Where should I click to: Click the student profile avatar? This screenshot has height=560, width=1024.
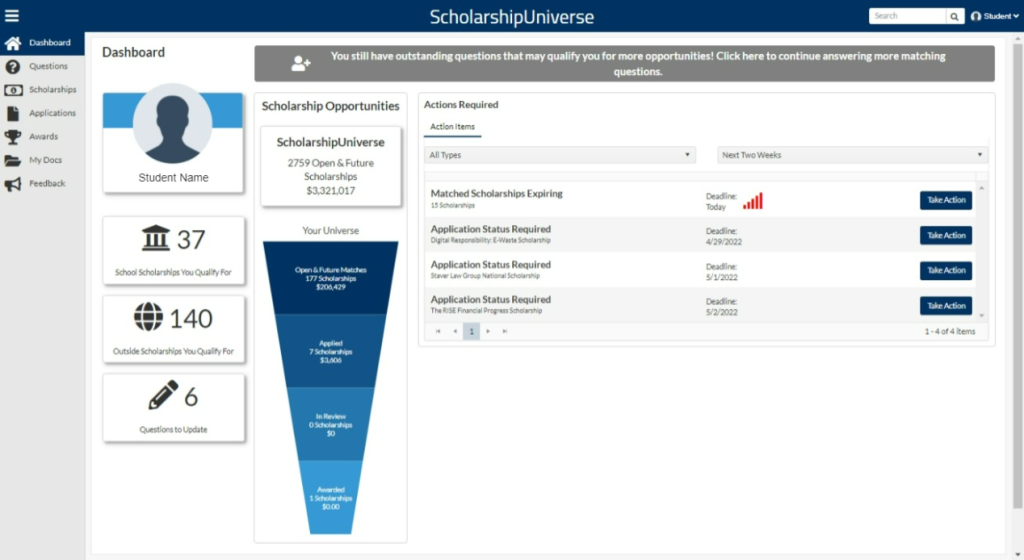click(172, 123)
